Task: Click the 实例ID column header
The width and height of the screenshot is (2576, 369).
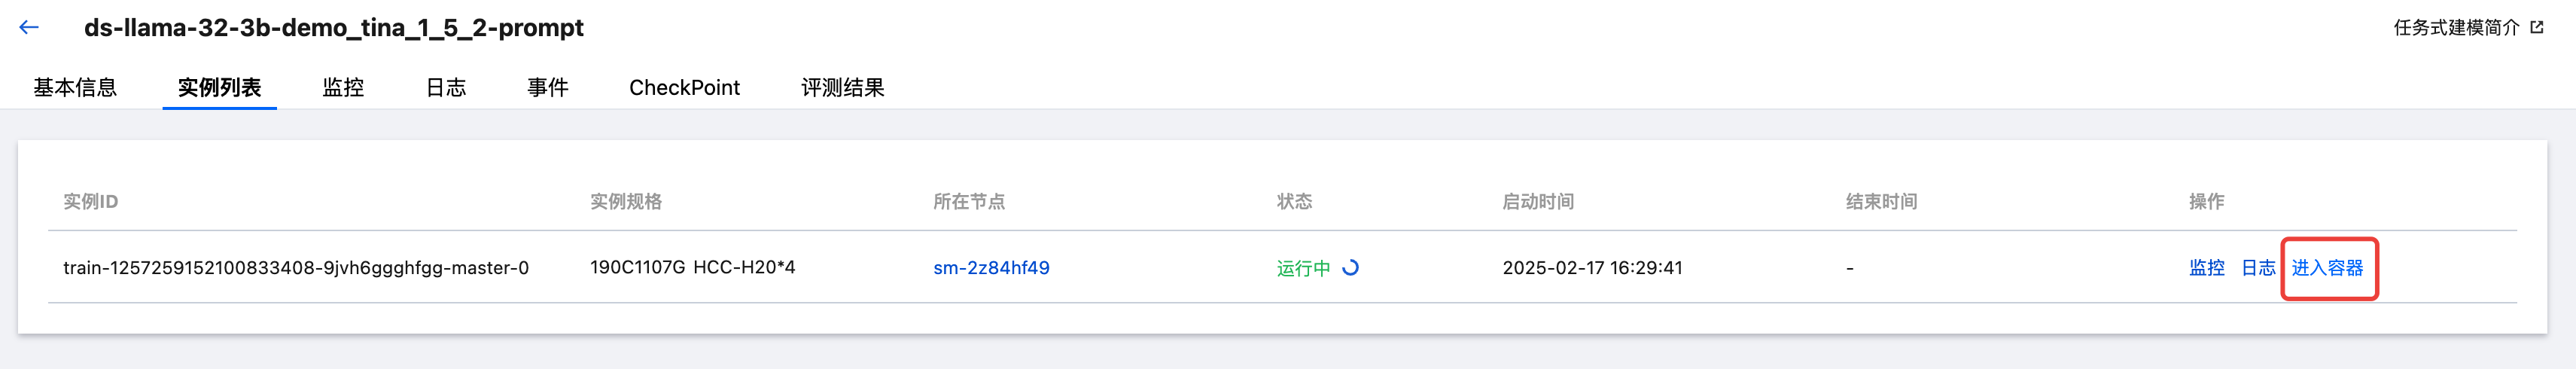Action: (90, 201)
